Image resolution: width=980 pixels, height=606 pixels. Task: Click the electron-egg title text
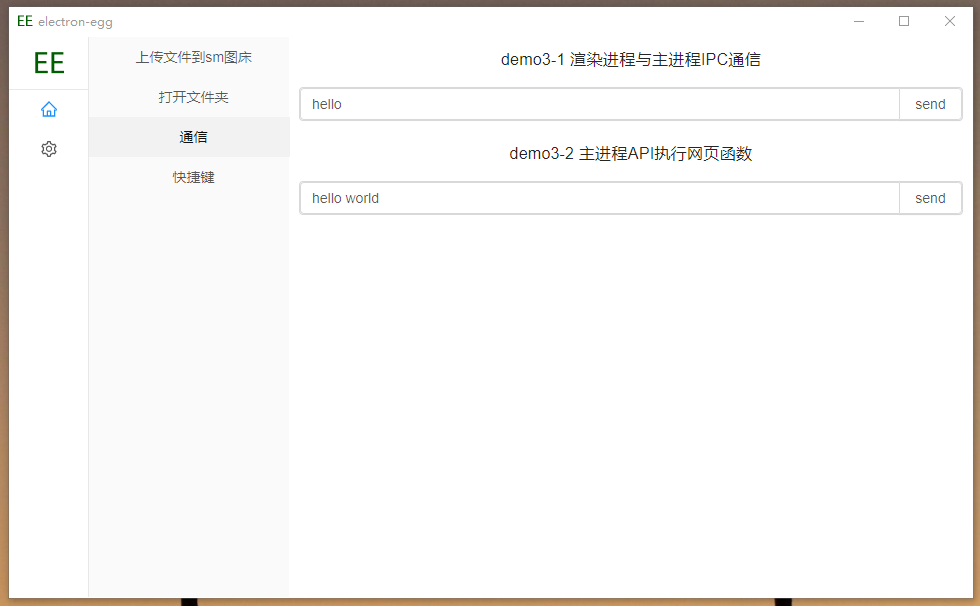pos(75,22)
